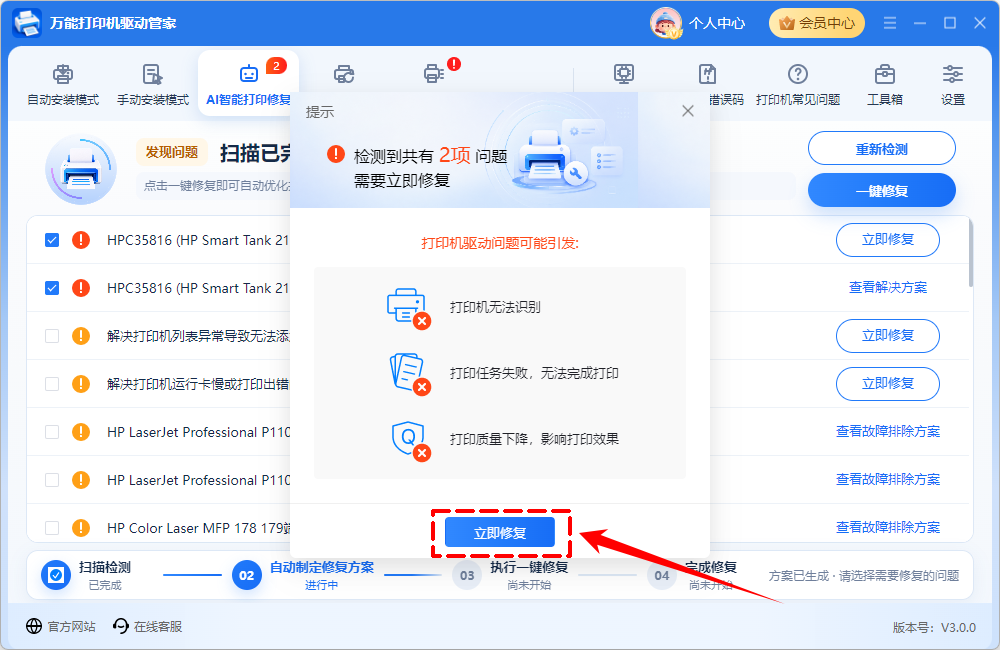Click warning icon of 解决打印机运行卡慢 row
The image size is (1000, 650).
coord(81,384)
